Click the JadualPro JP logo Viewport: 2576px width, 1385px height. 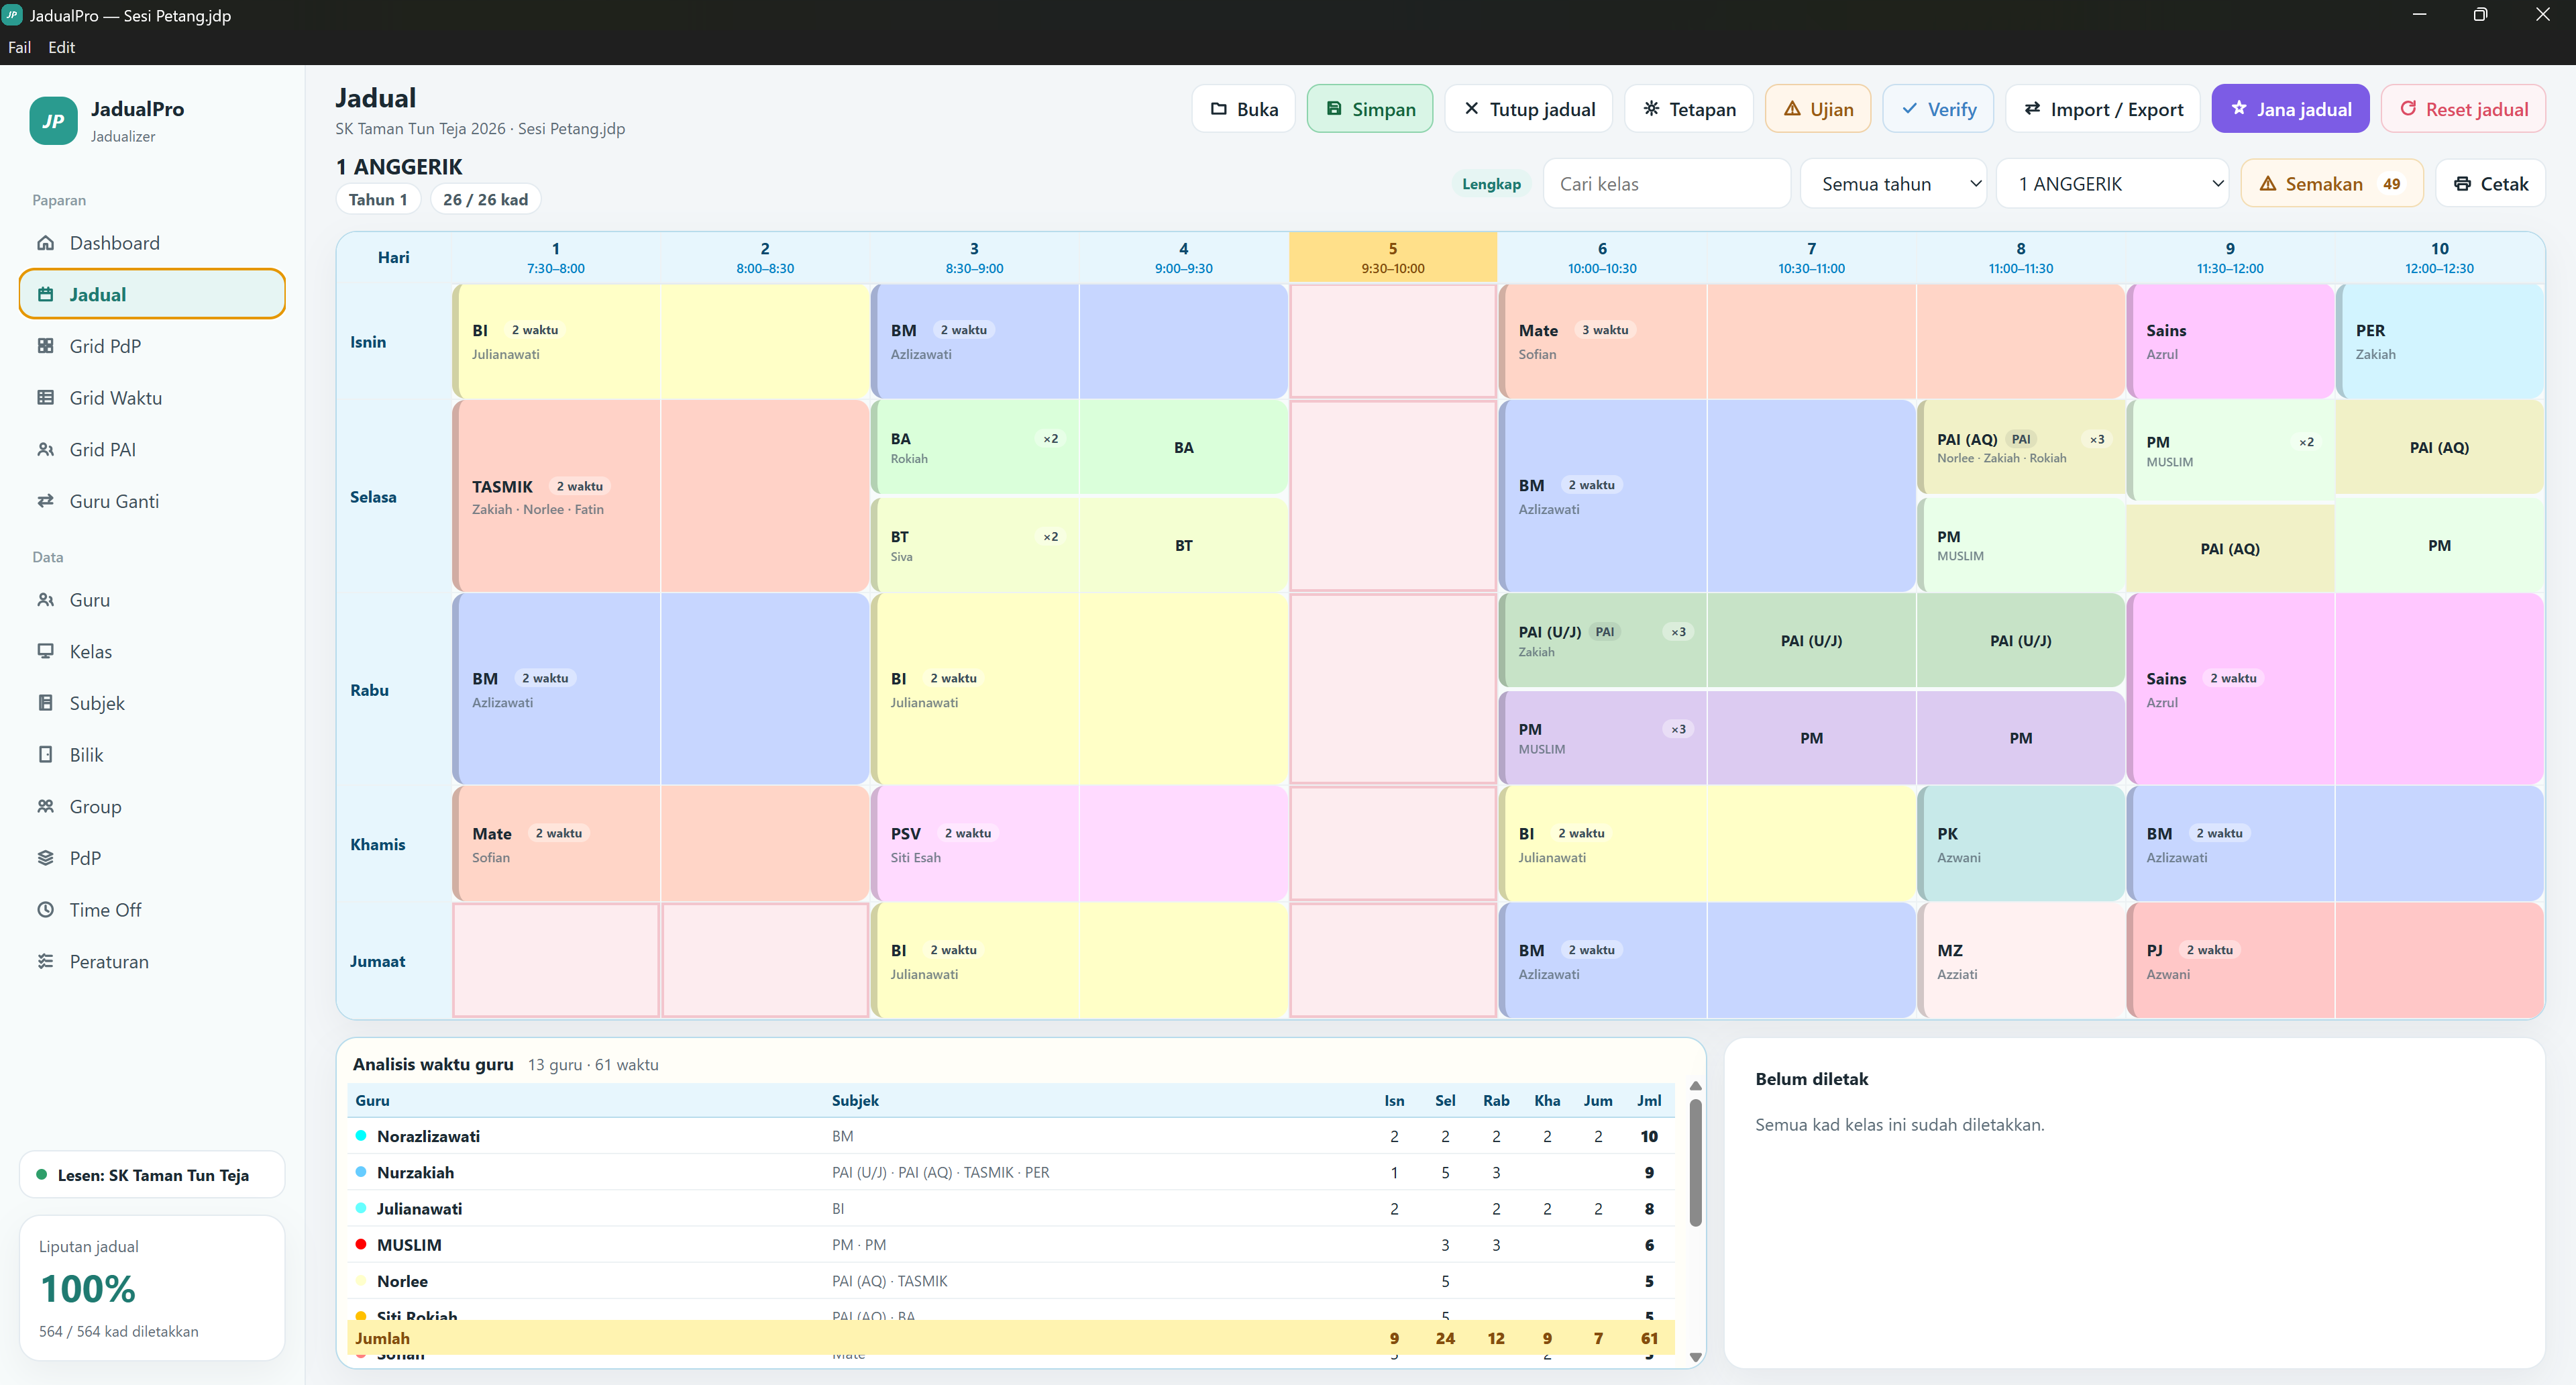tap(53, 121)
